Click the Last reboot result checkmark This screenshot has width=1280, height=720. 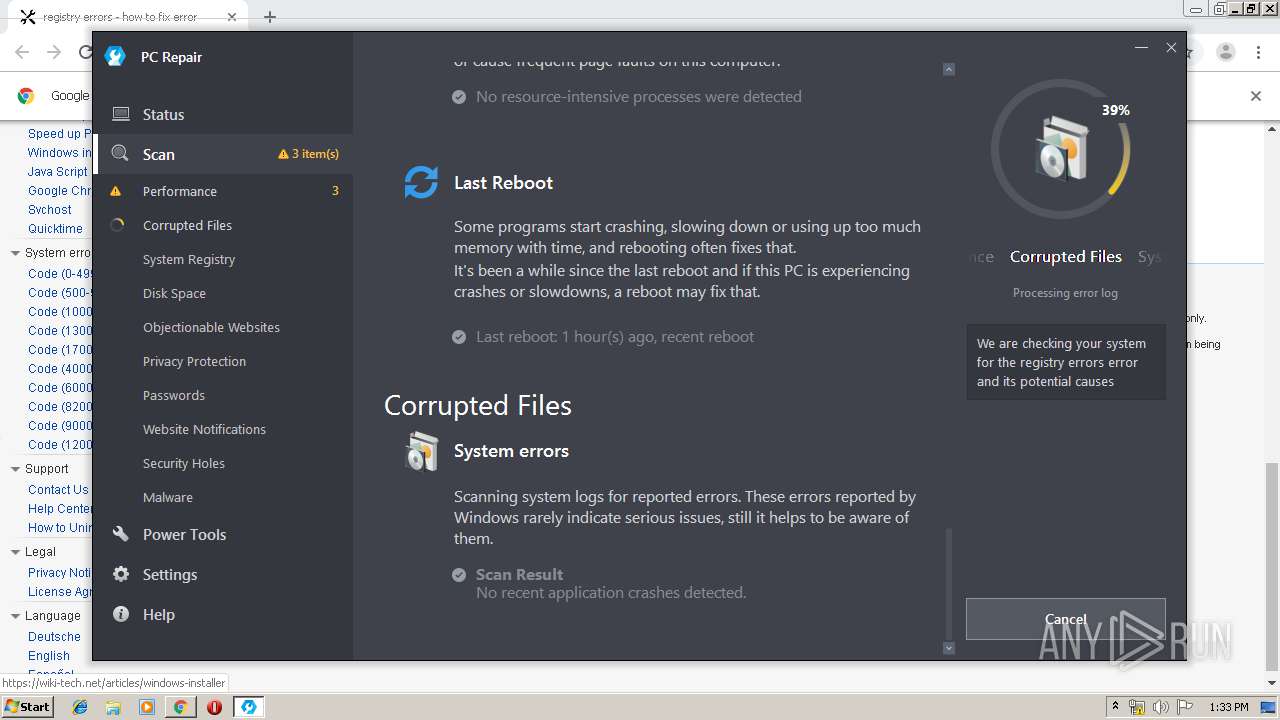click(459, 337)
